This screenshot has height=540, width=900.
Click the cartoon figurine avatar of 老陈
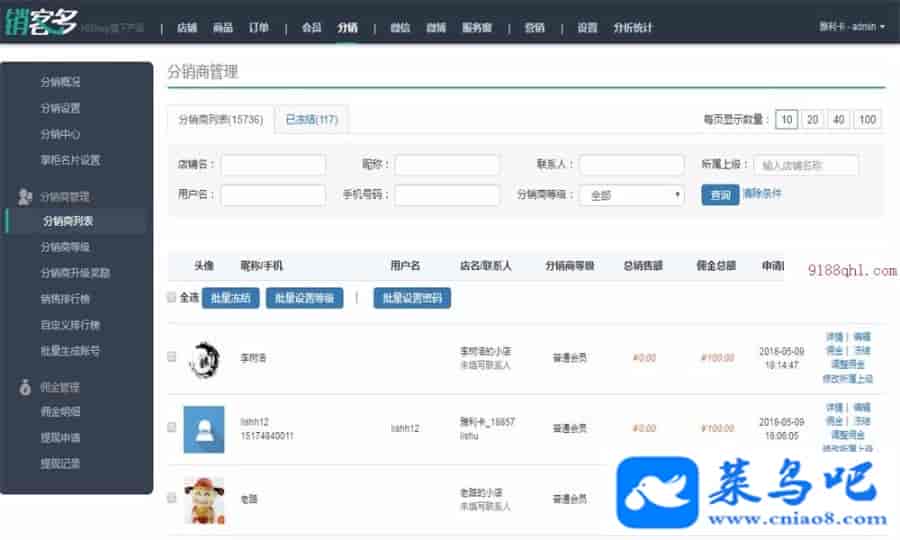pos(204,497)
